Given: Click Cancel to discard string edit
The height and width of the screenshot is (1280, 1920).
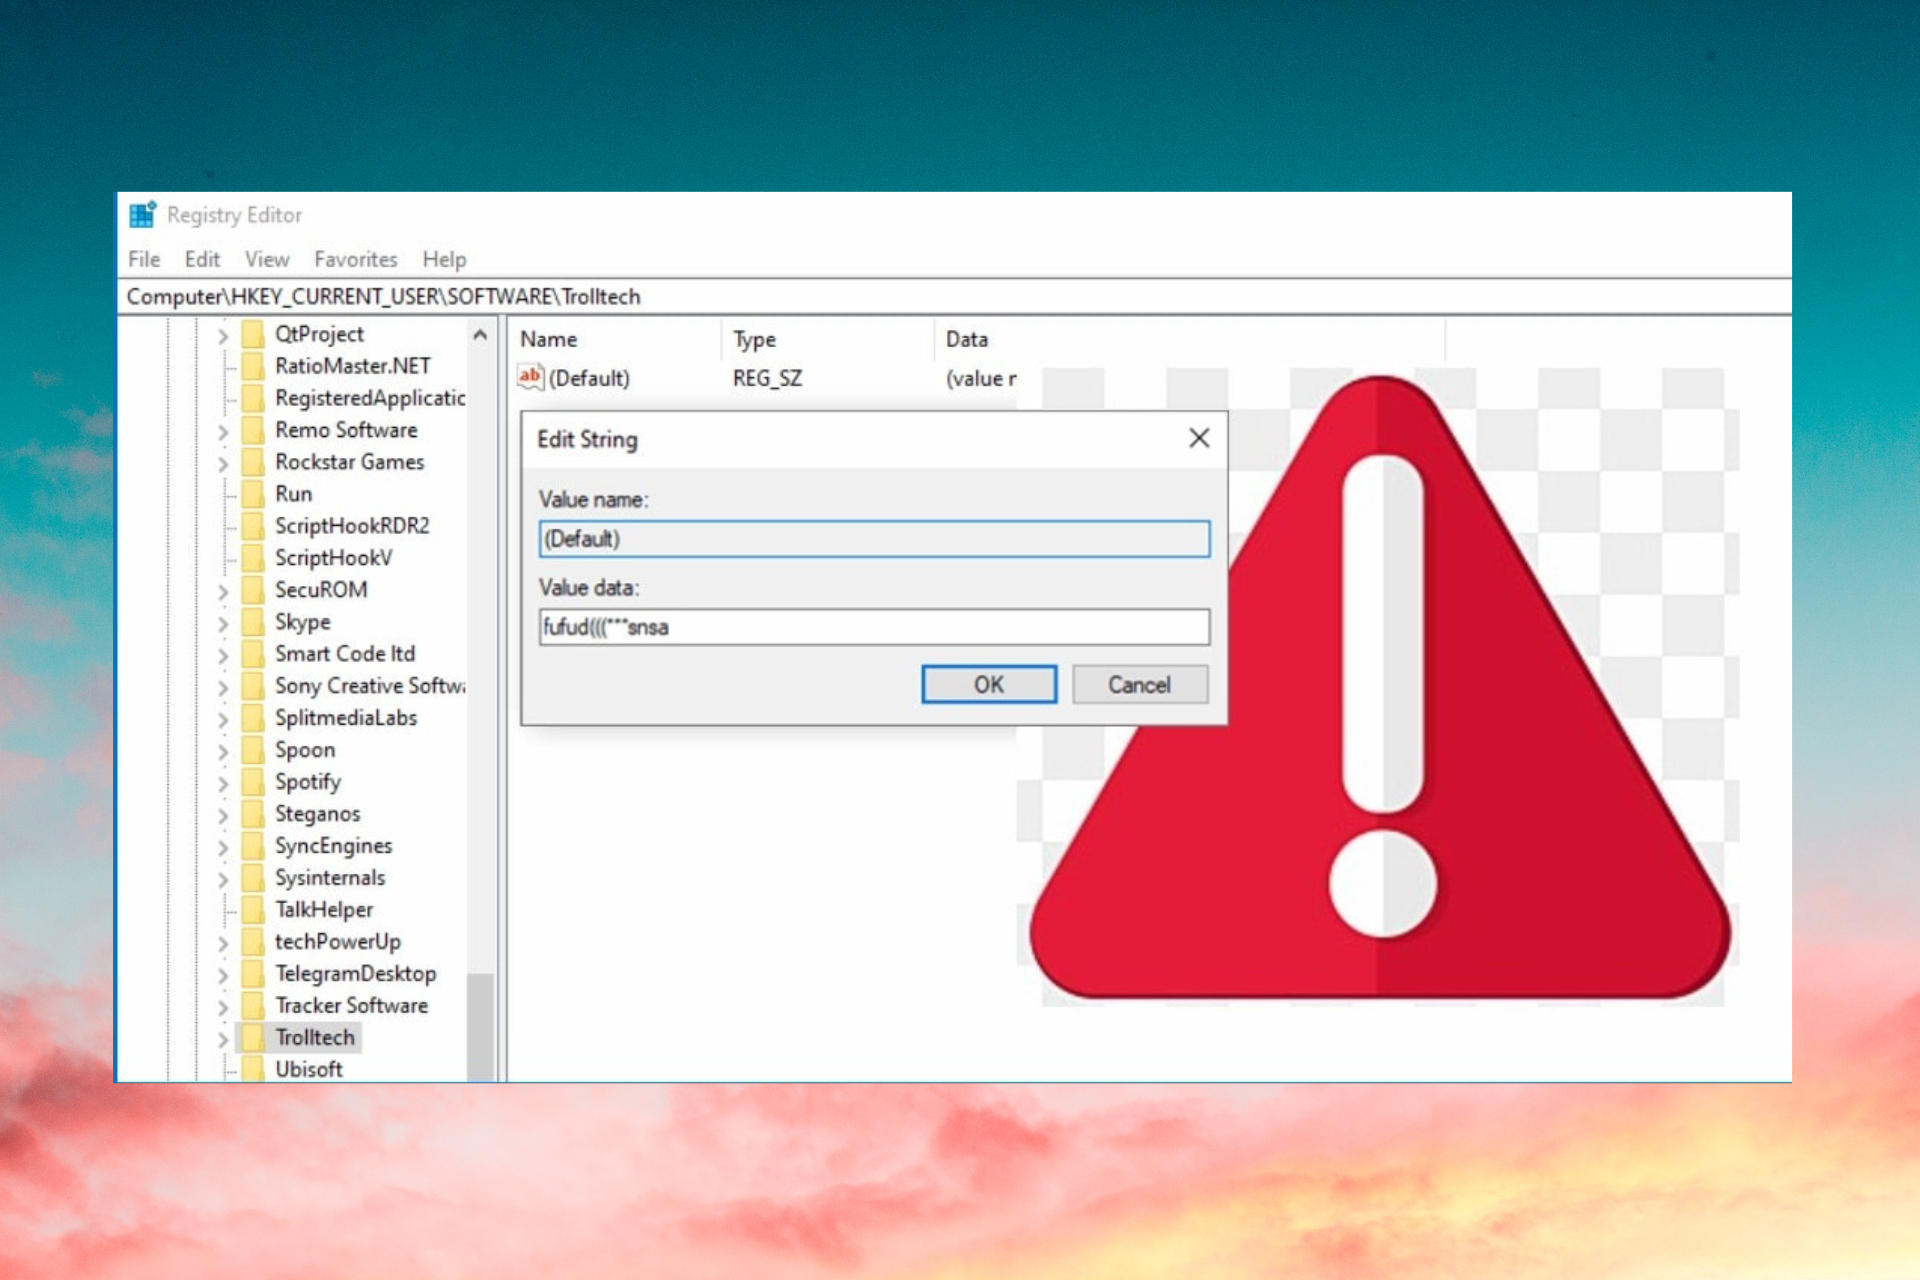Looking at the screenshot, I should pos(1140,684).
